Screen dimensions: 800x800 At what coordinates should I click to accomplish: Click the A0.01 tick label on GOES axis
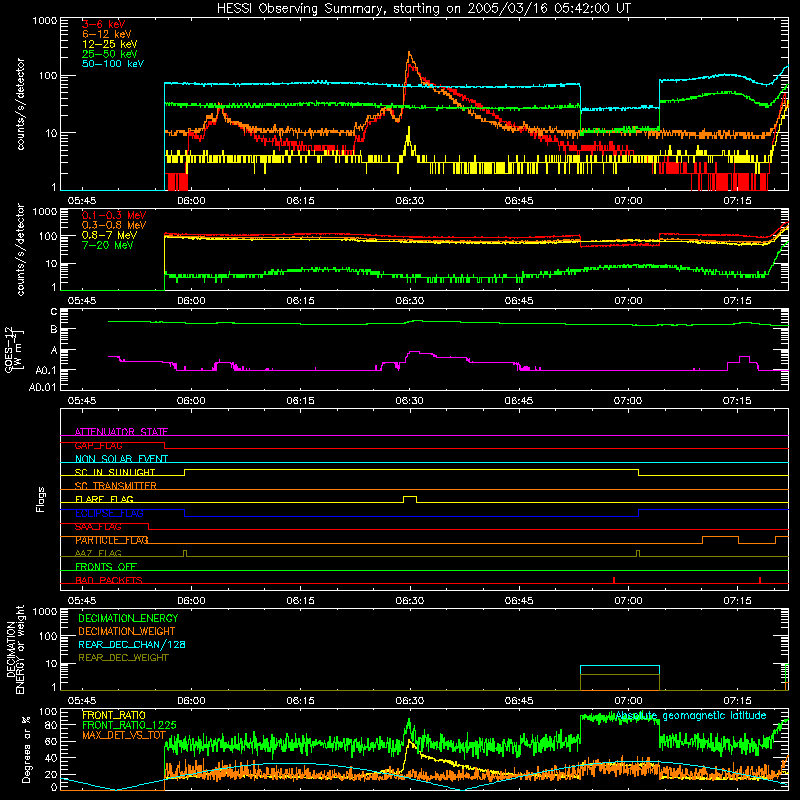42,388
